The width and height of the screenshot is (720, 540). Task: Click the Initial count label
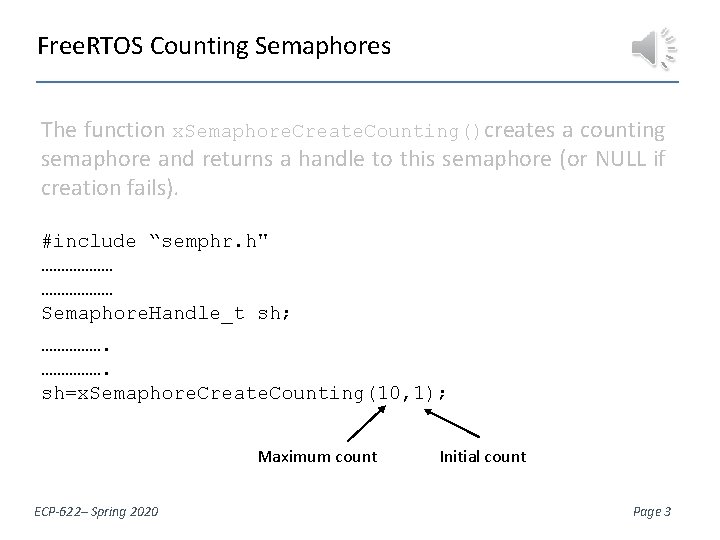click(482, 457)
